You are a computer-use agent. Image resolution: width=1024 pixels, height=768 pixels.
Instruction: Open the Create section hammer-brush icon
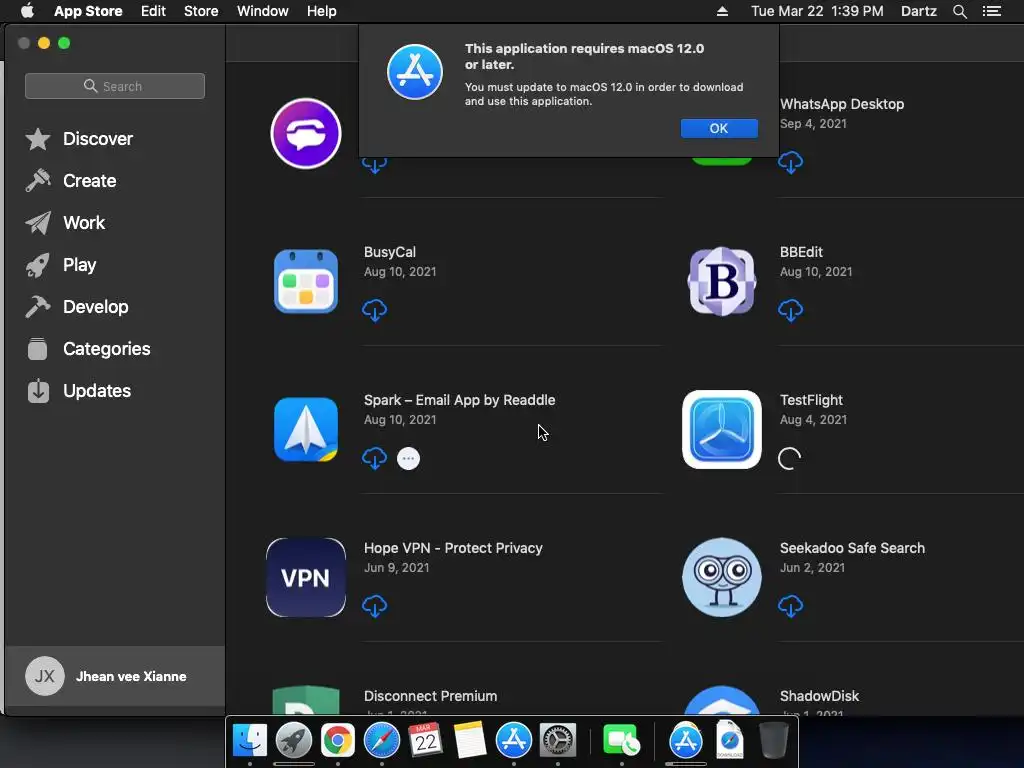click(38, 181)
